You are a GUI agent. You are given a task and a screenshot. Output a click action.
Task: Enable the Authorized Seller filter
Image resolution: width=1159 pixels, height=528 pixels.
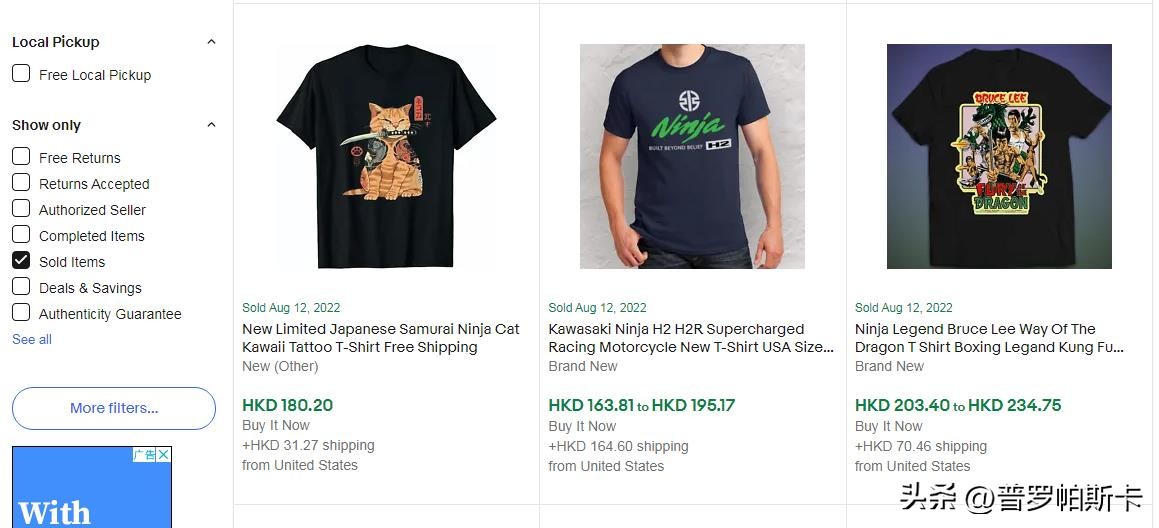(21, 209)
